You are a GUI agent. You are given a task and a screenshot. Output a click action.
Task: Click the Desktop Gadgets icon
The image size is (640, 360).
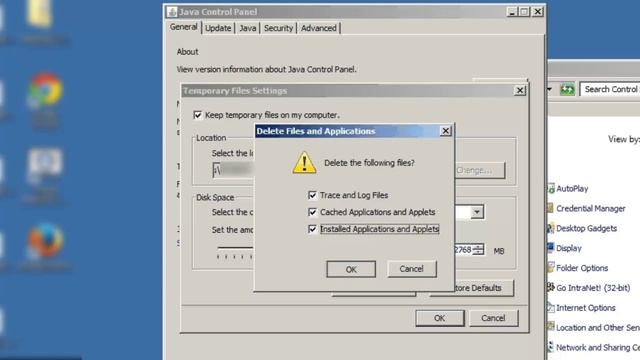[x=551, y=228]
